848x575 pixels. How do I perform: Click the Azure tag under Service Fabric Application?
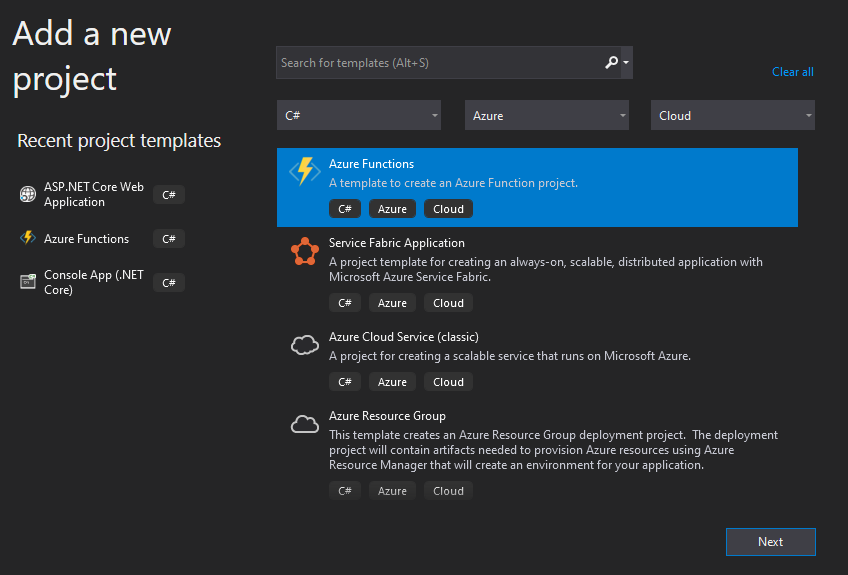point(392,303)
